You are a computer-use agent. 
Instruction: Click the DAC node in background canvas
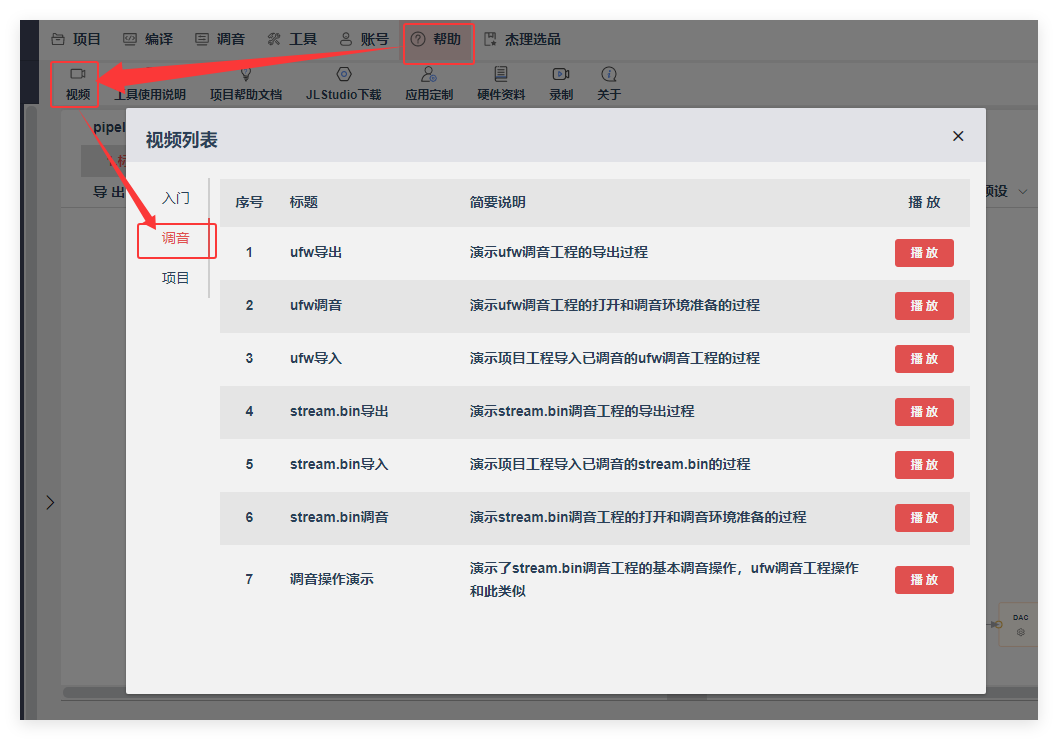1020,625
